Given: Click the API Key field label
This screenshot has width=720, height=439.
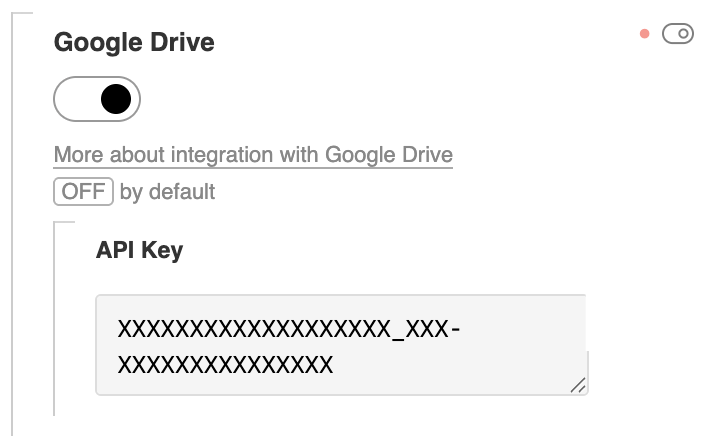Looking at the screenshot, I should (139, 250).
